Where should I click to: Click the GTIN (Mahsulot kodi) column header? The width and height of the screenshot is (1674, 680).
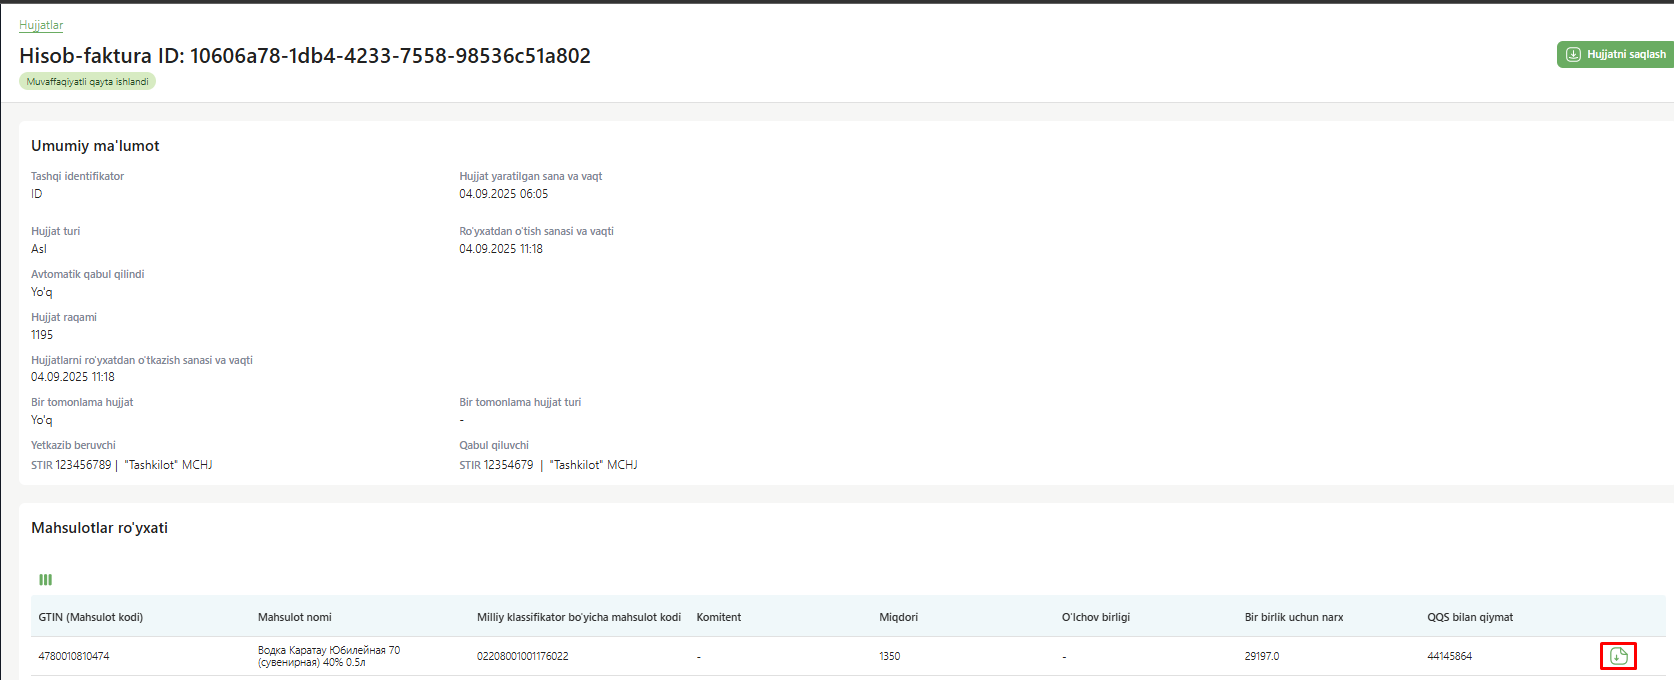pos(90,617)
